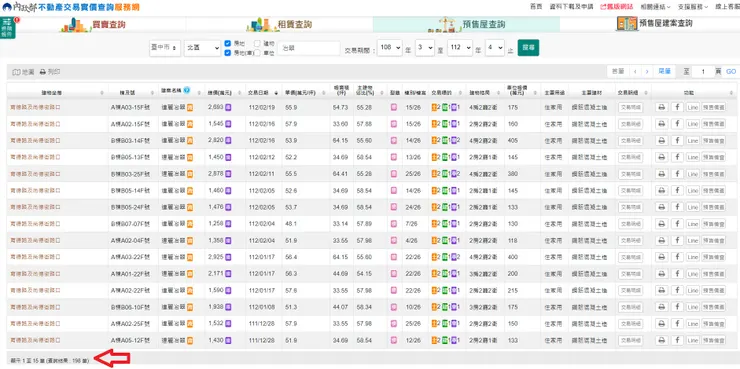Click the orange project icon in the B05-24F row

pyautogui.click(x=190, y=207)
